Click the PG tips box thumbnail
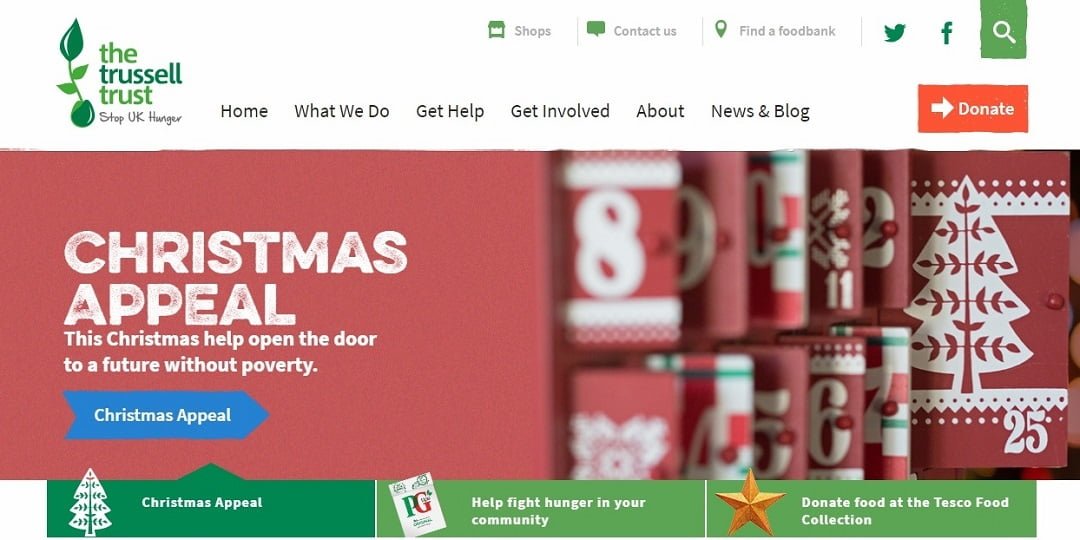1080x540 pixels. pyautogui.click(x=417, y=505)
